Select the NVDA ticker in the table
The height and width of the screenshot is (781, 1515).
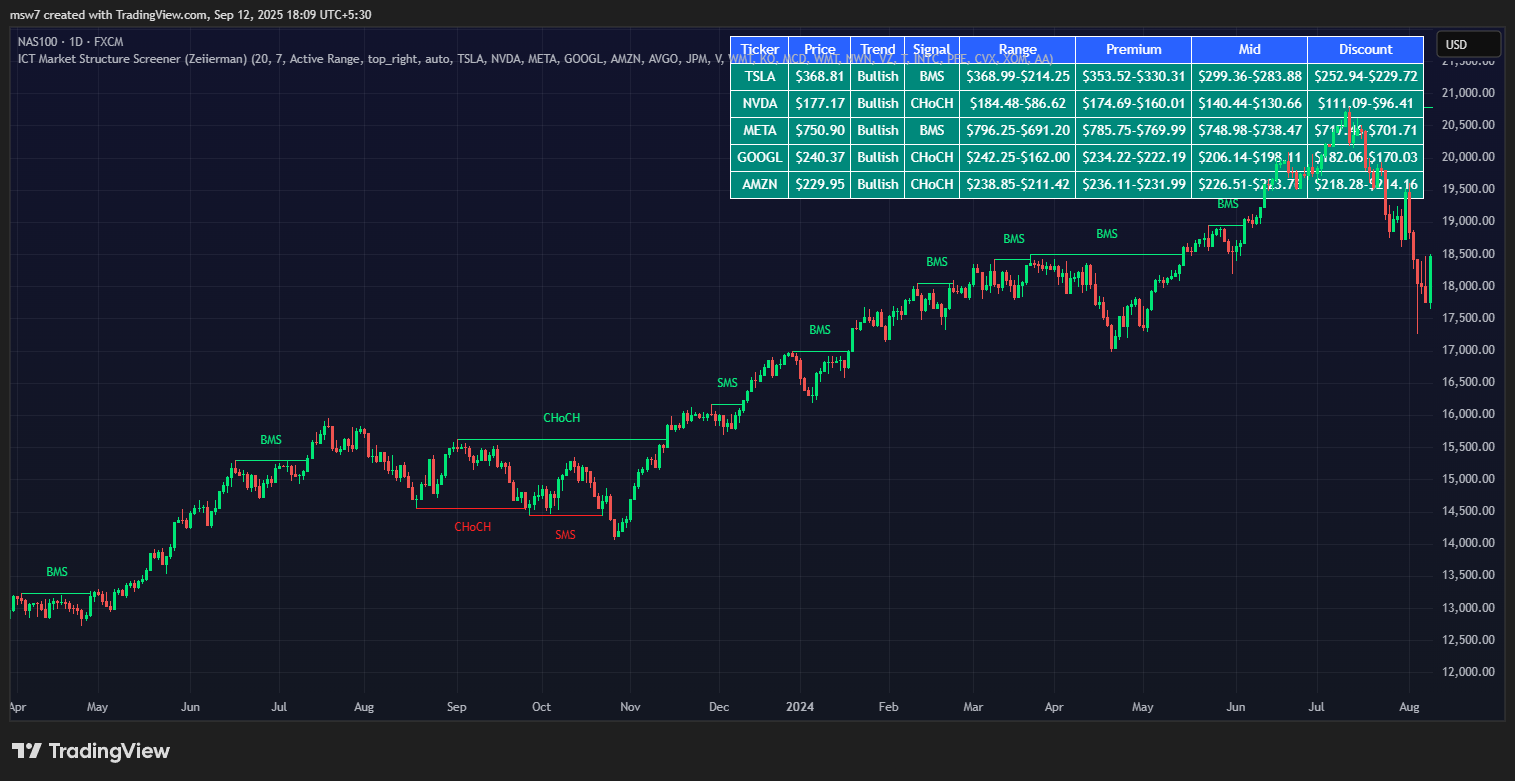point(759,103)
